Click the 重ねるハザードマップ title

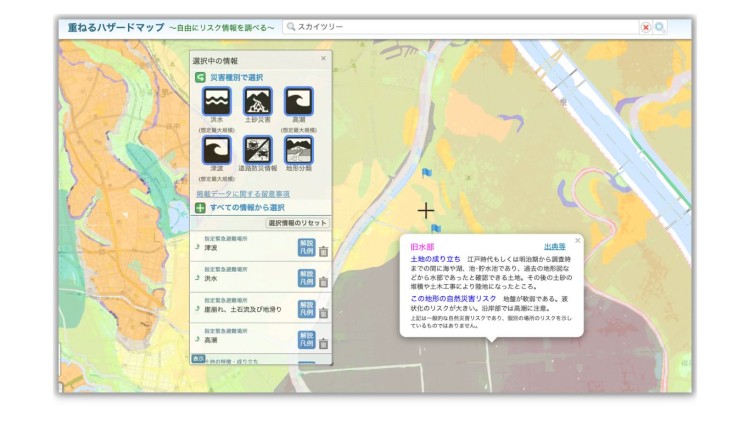pyautogui.click(x=116, y=27)
